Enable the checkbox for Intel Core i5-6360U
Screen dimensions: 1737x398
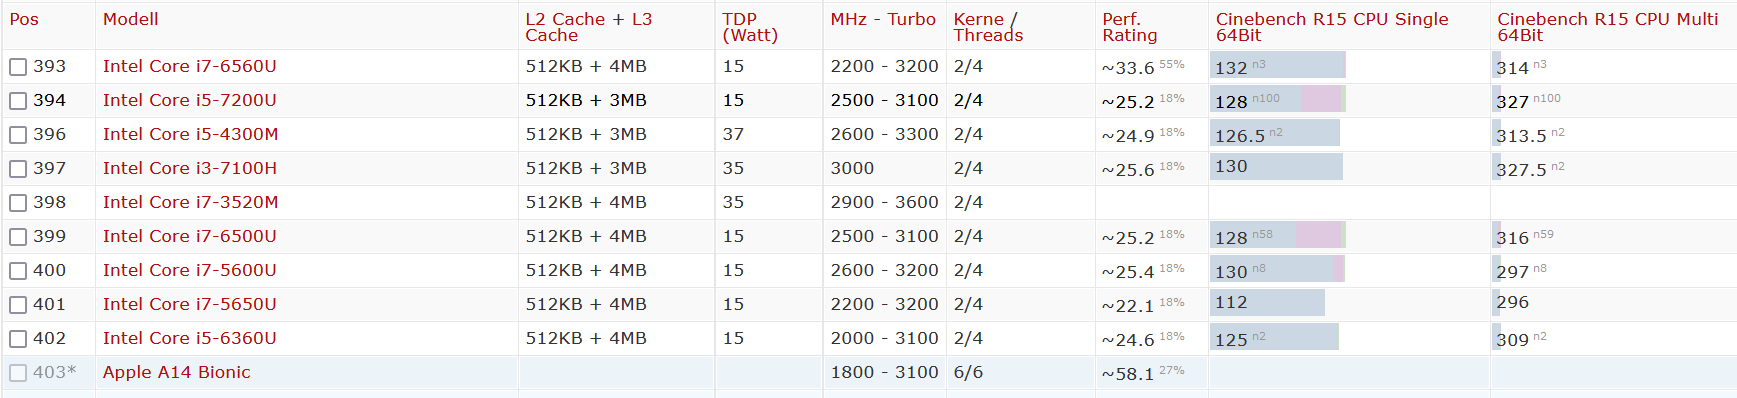pyautogui.click(x=18, y=339)
